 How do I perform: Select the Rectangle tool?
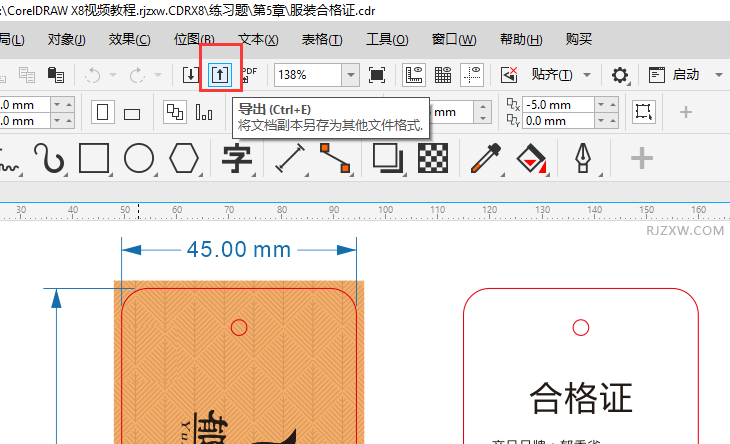94,159
